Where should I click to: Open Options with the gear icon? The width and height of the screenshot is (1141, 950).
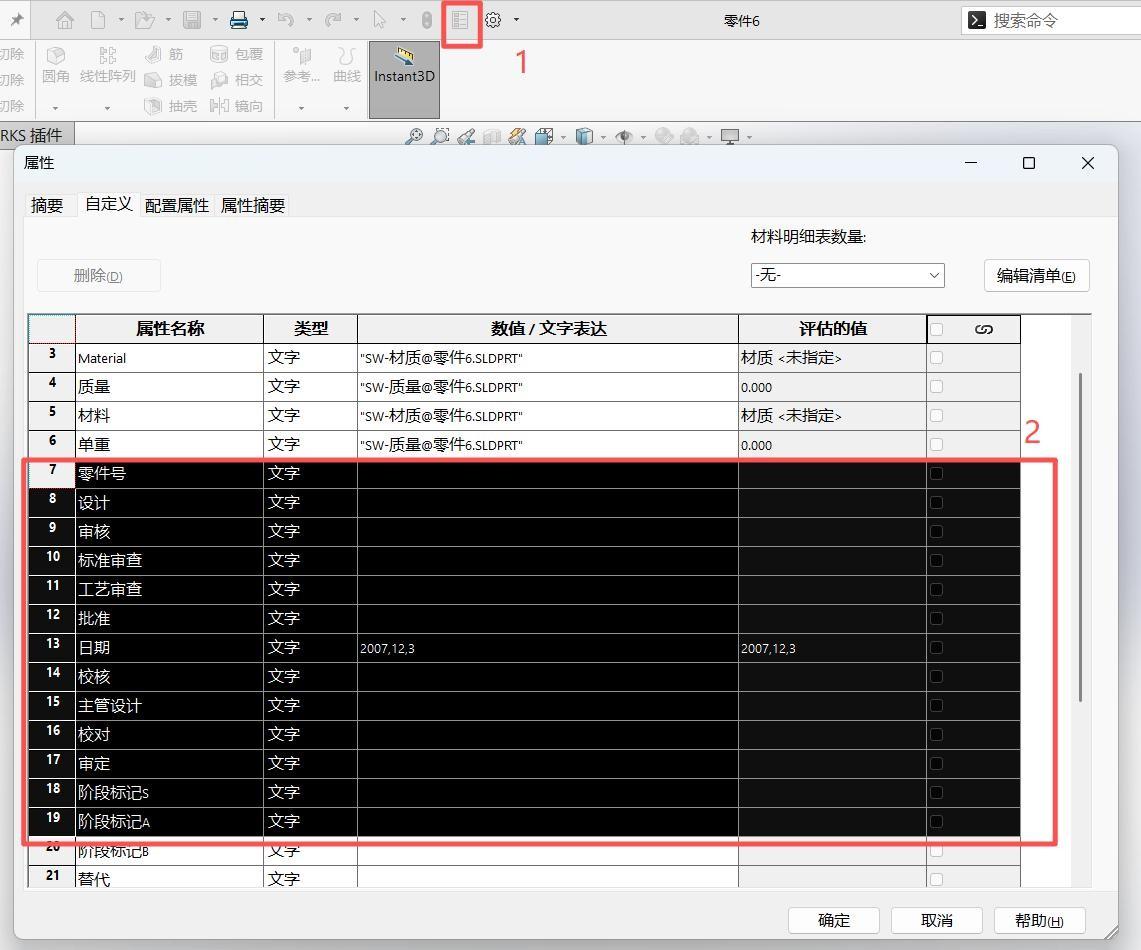click(493, 20)
